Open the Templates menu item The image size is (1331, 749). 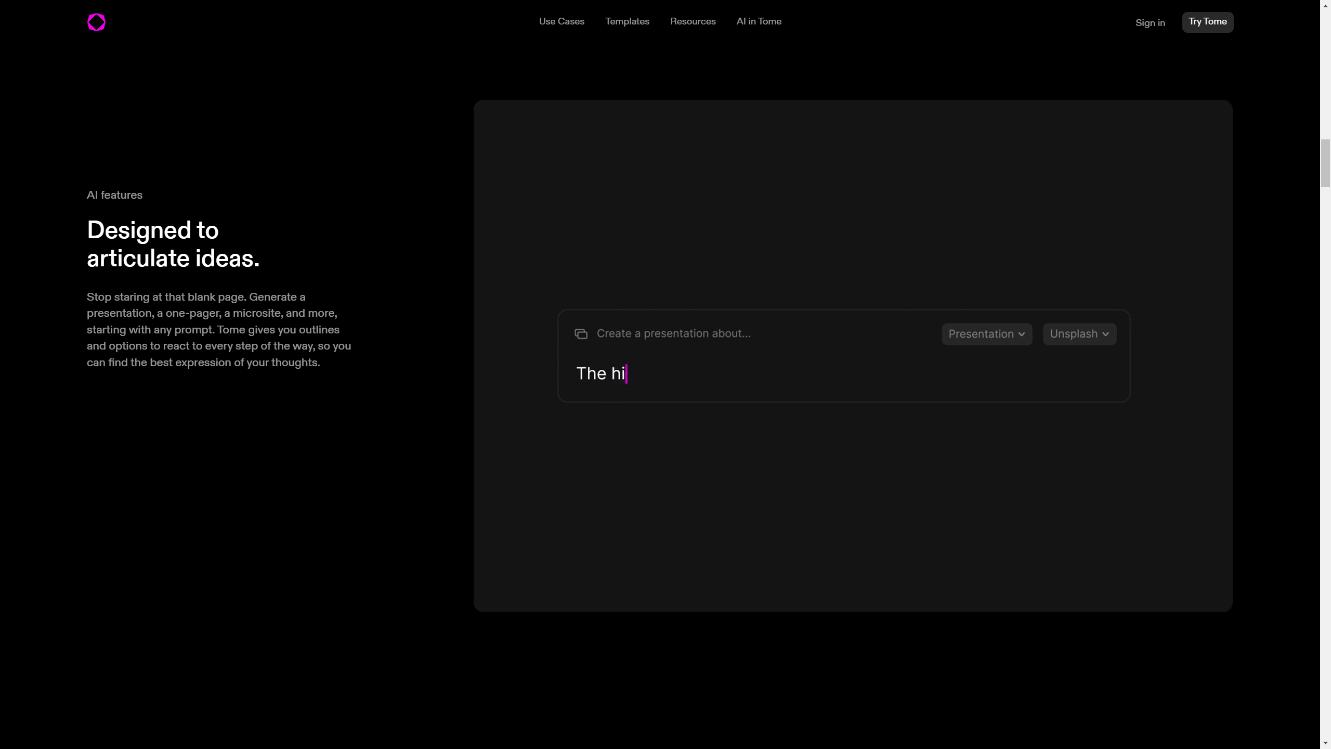[627, 21]
